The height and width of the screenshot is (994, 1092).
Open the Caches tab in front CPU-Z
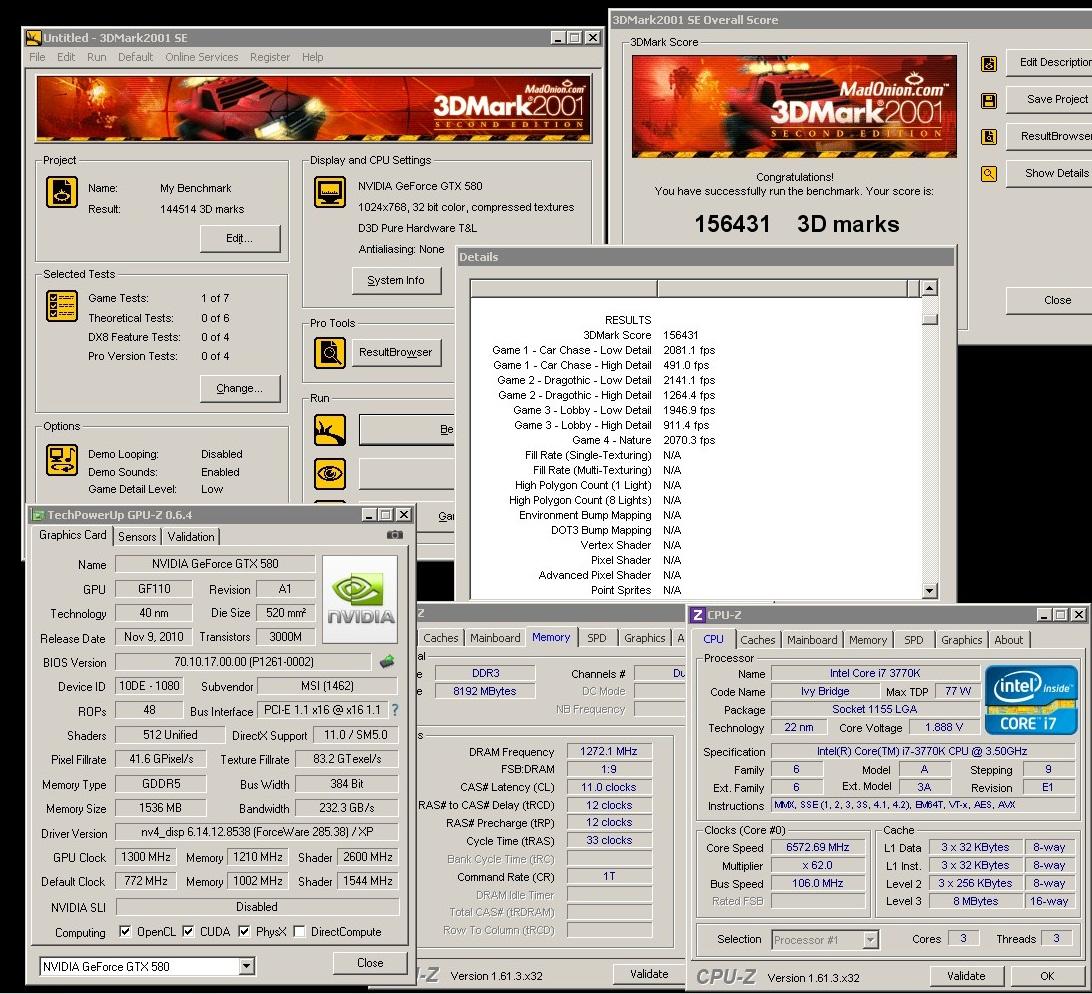point(758,639)
